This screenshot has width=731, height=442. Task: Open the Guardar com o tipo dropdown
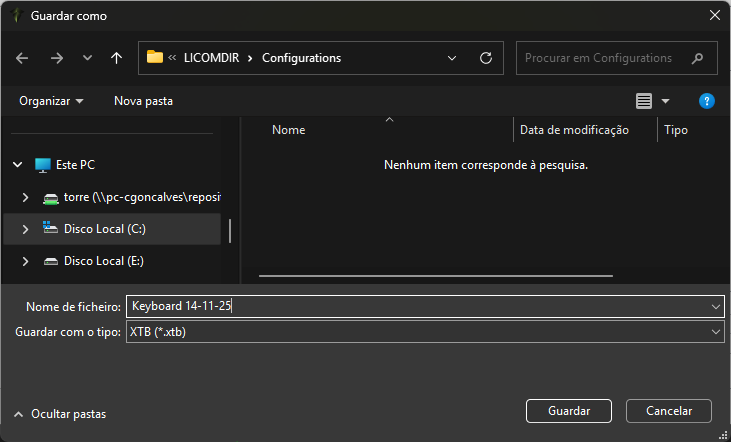click(715, 332)
